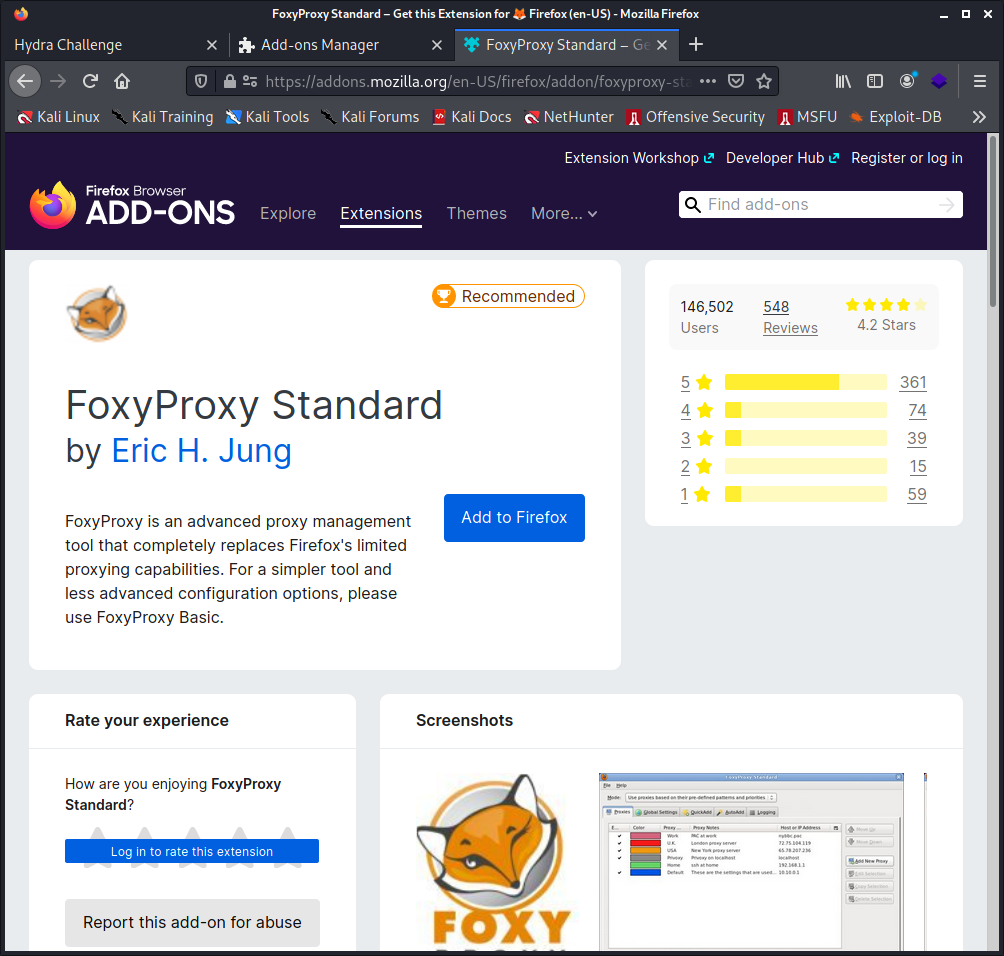1004x956 pixels.
Task: Open the Kali Tools bookmark
Action: tap(267, 117)
